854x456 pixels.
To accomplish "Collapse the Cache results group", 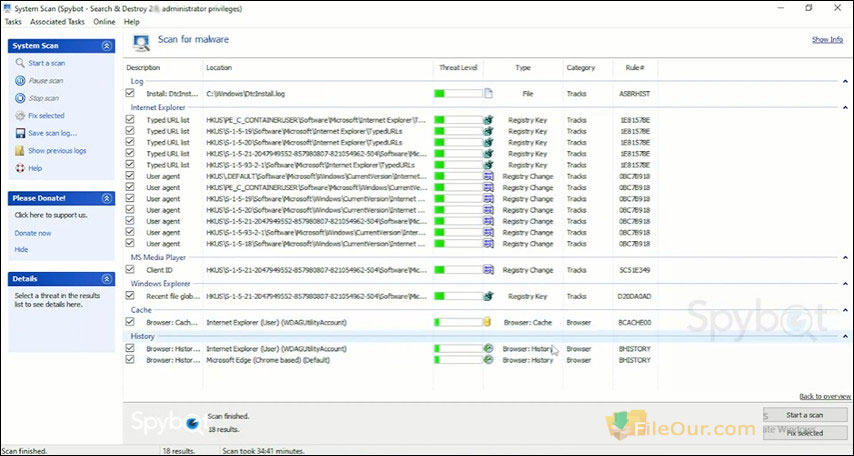I will [x=845, y=310].
